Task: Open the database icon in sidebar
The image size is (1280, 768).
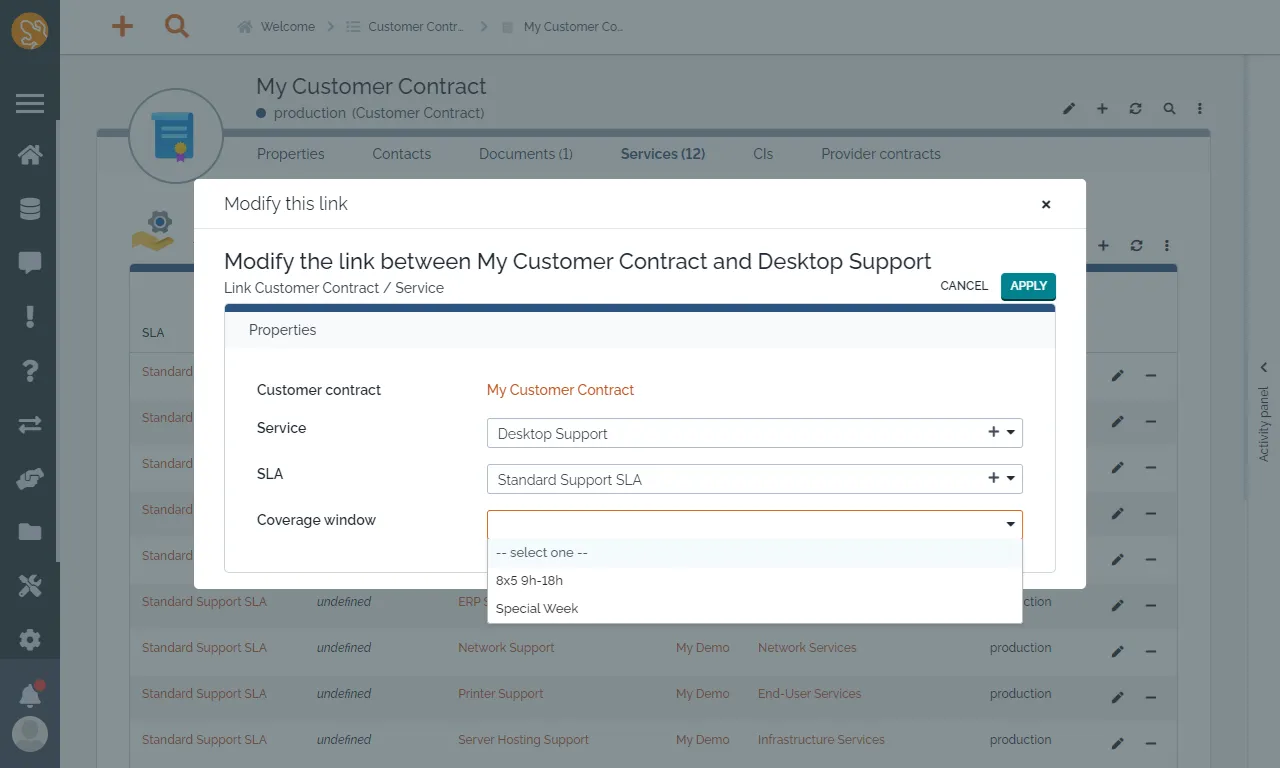Action: pos(30,209)
